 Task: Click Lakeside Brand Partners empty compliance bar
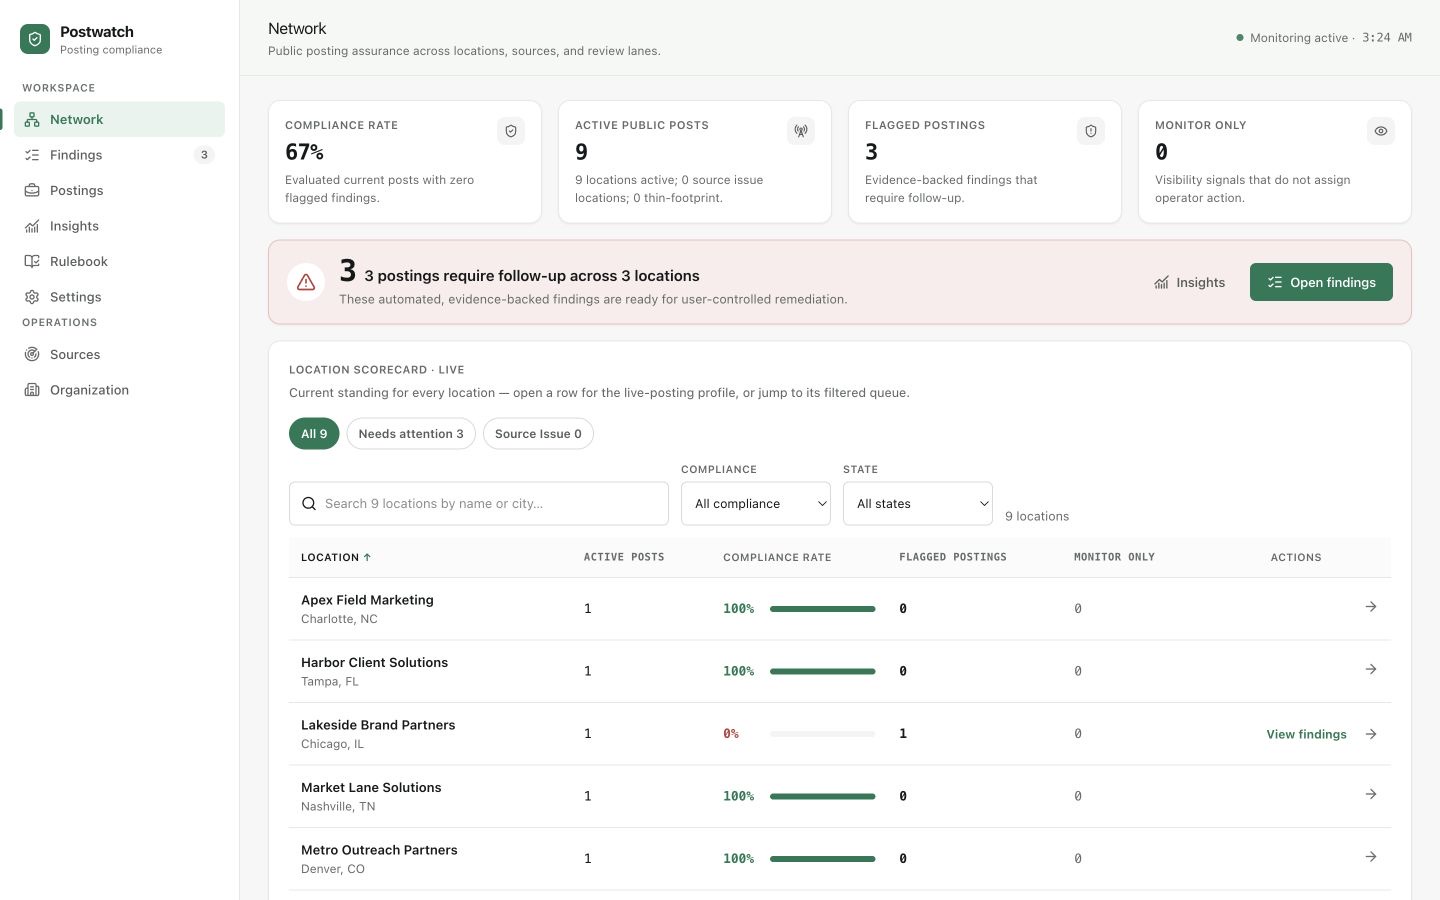coord(822,734)
